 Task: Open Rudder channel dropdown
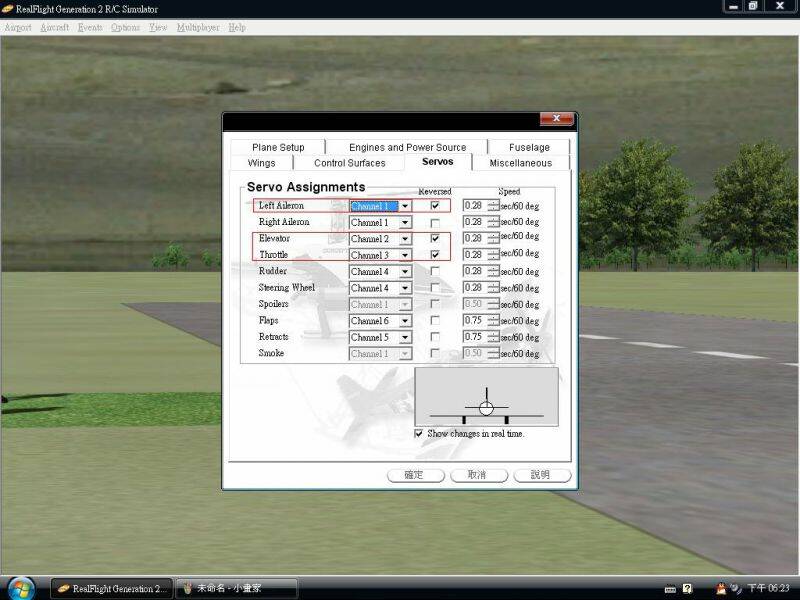pos(405,271)
